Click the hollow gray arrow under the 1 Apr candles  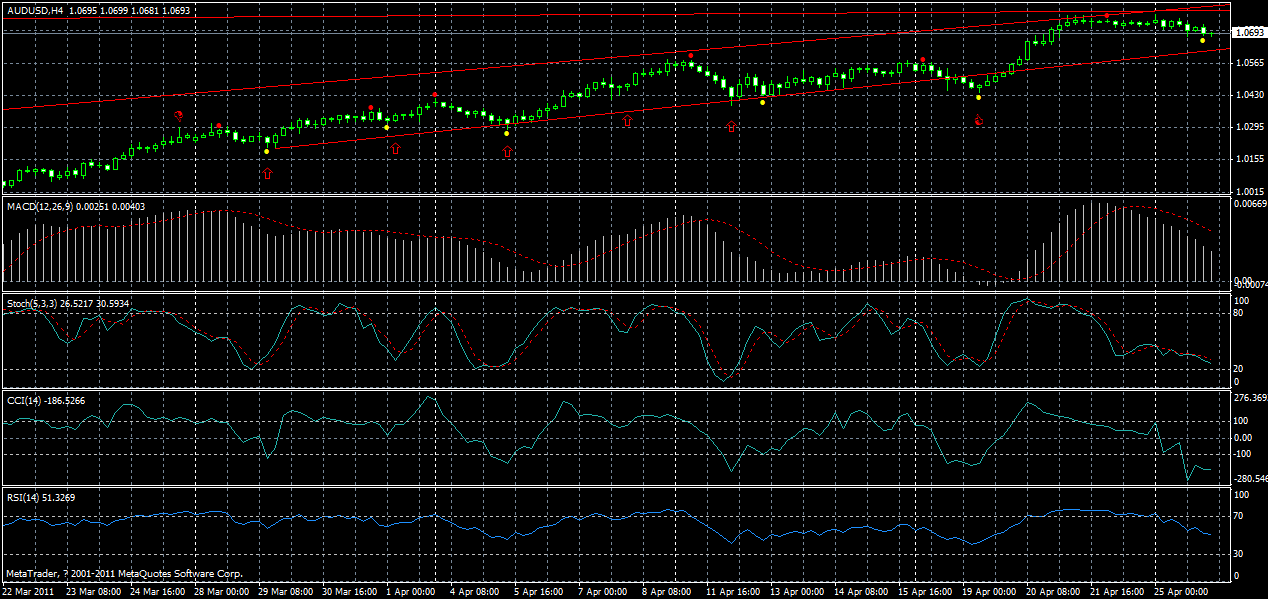[395, 148]
